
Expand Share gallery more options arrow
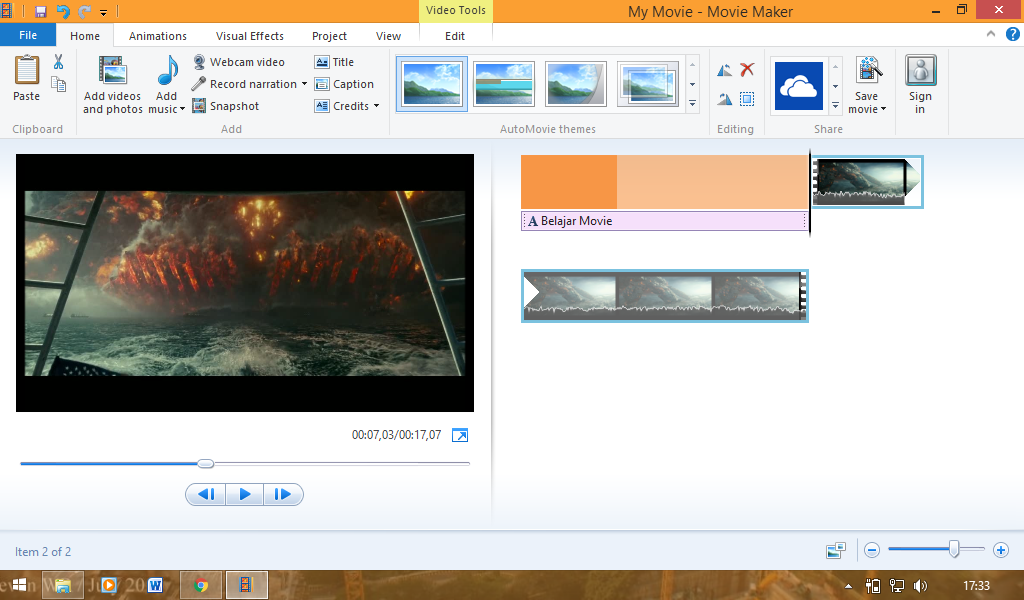tap(835, 105)
